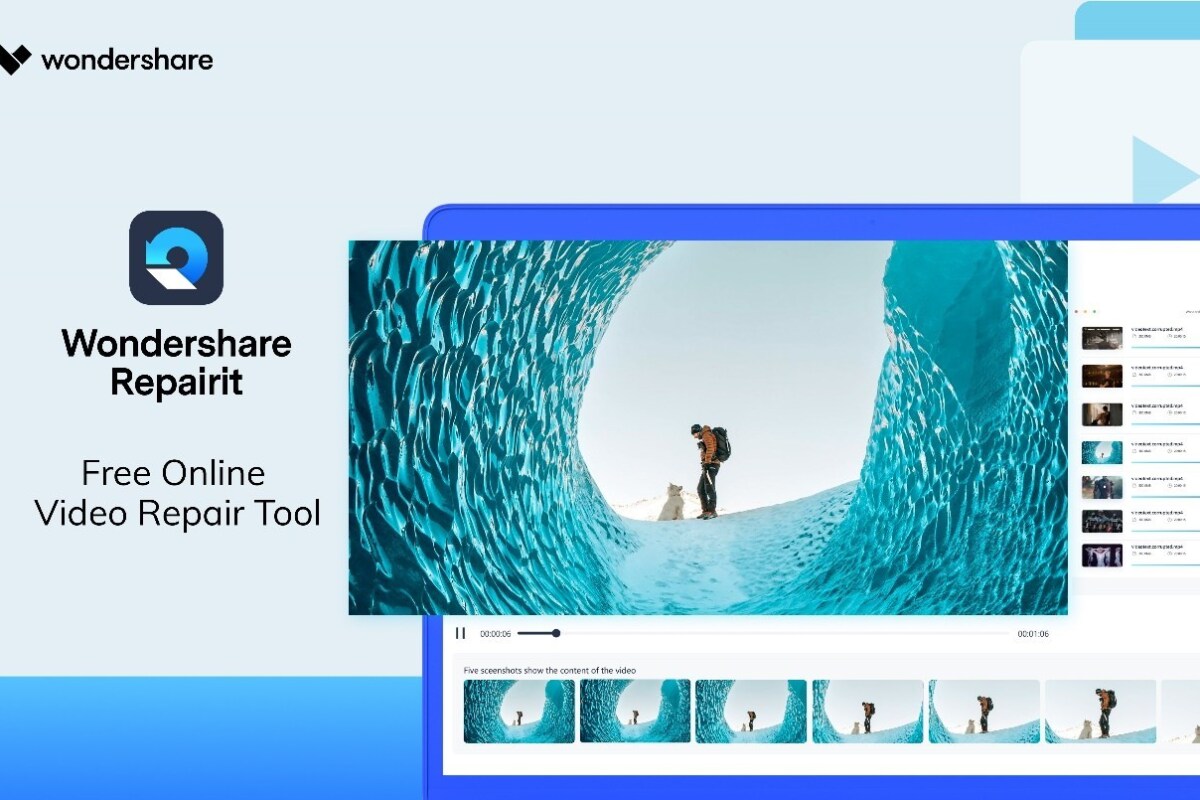This screenshot has height=800, width=1200.
Task: Click the yellow window dot in the sidebar header
Action: click(1085, 311)
